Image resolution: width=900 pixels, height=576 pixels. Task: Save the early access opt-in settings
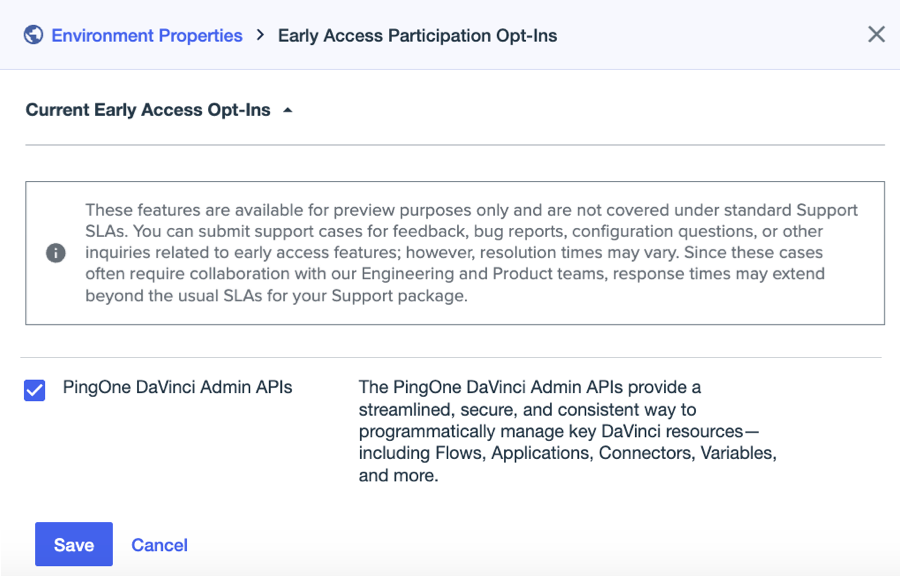(73, 544)
